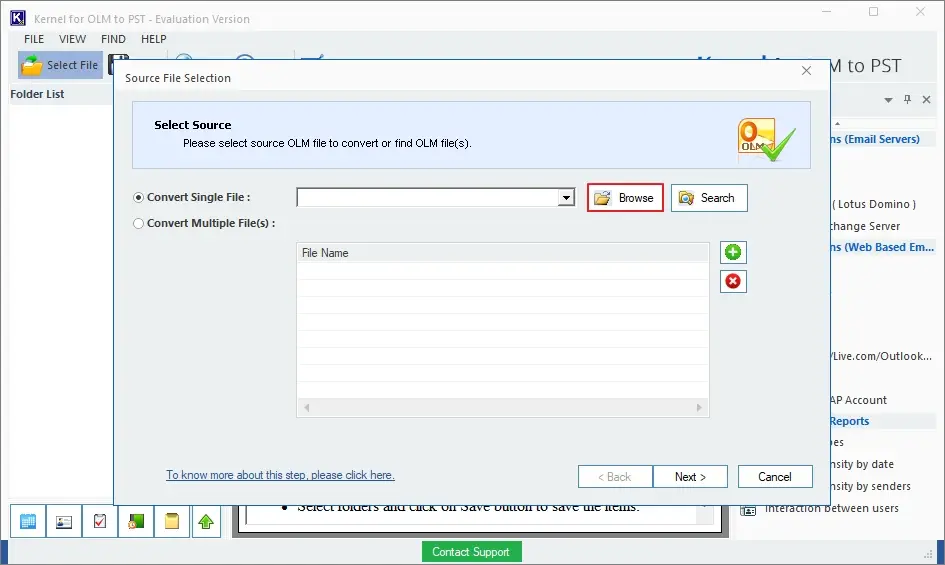Select the Exchange Server entry in right panel
Screen dimensions: 945x565
click(x=865, y=226)
